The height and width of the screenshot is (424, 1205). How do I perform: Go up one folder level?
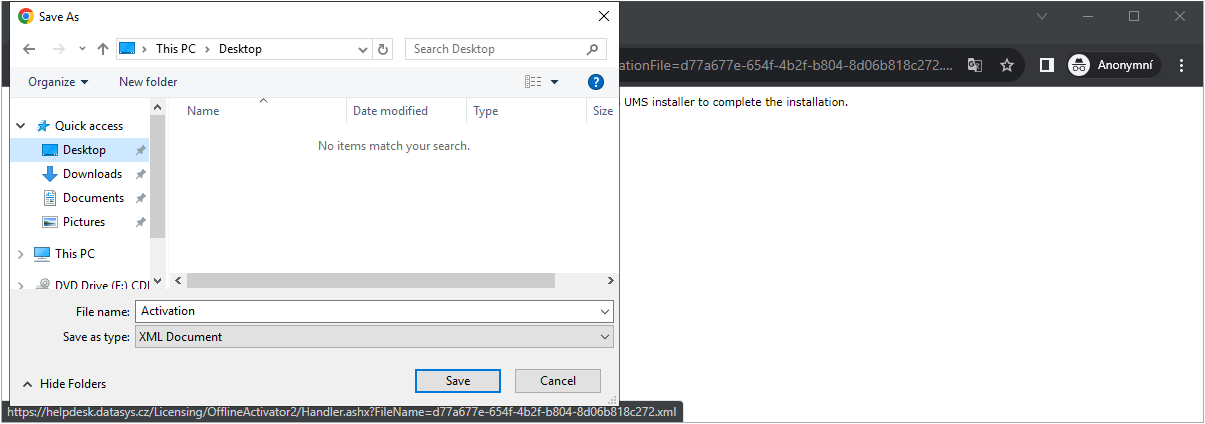click(x=103, y=49)
